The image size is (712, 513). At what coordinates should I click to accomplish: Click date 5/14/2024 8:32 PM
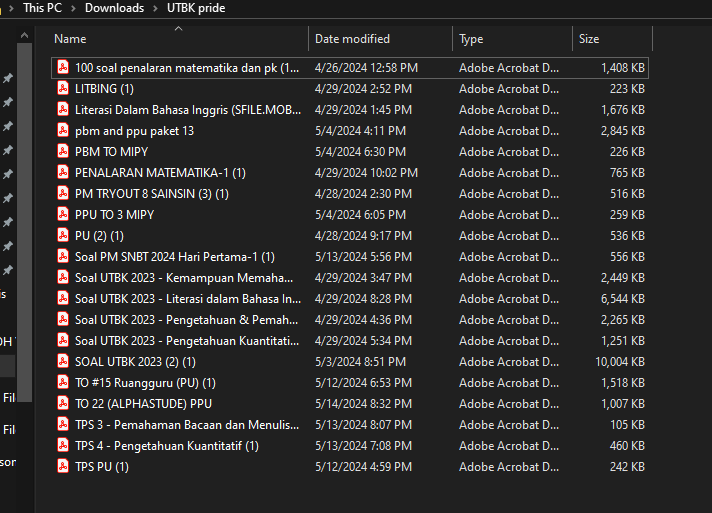tap(363, 404)
